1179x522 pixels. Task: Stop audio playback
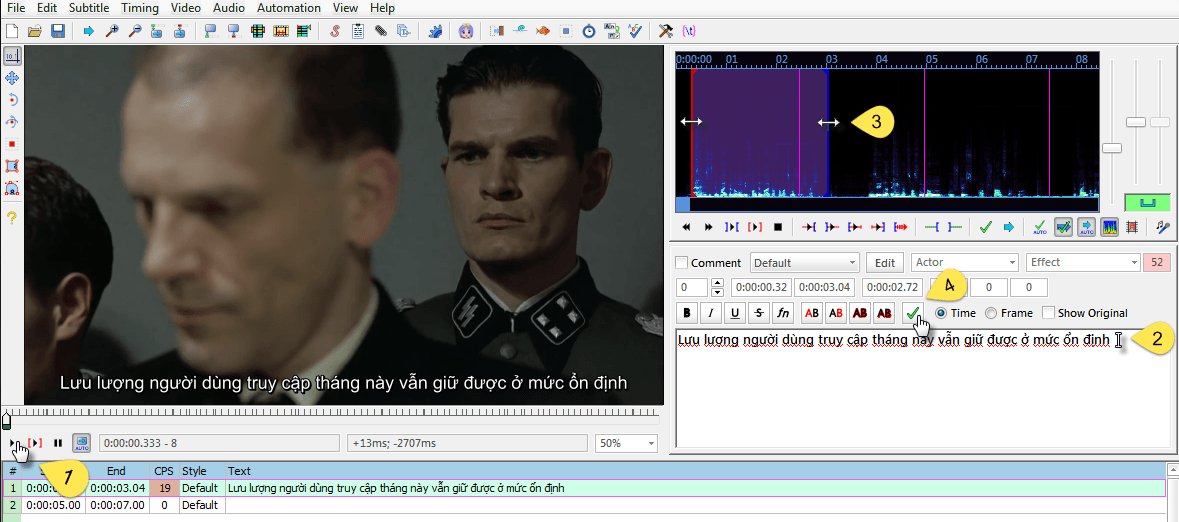(778, 226)
